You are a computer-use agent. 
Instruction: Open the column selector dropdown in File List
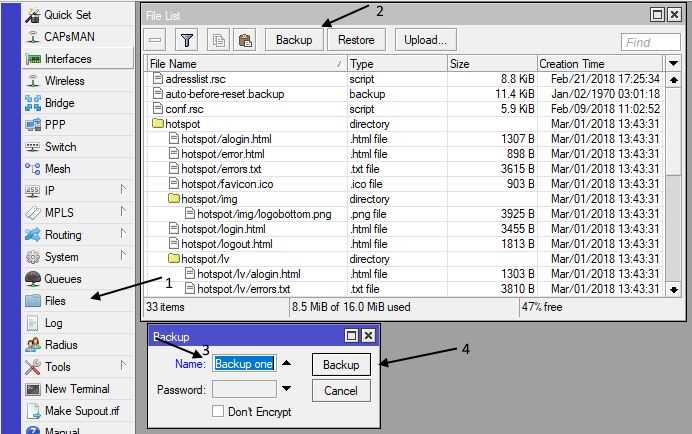(x=673, y=64)
